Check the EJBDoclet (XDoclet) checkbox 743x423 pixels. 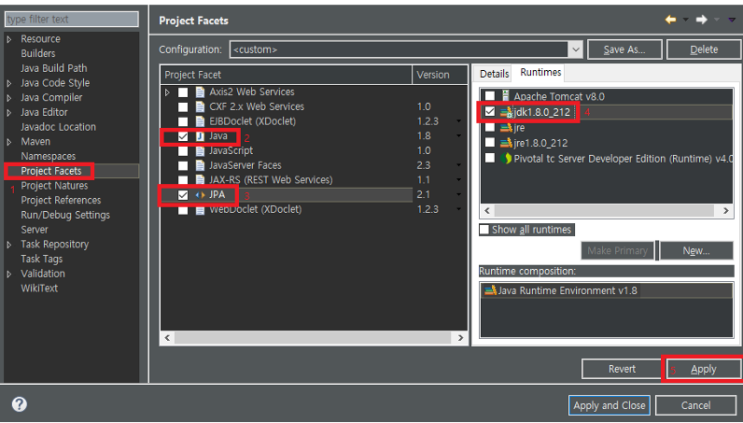(x=183, y=122)
